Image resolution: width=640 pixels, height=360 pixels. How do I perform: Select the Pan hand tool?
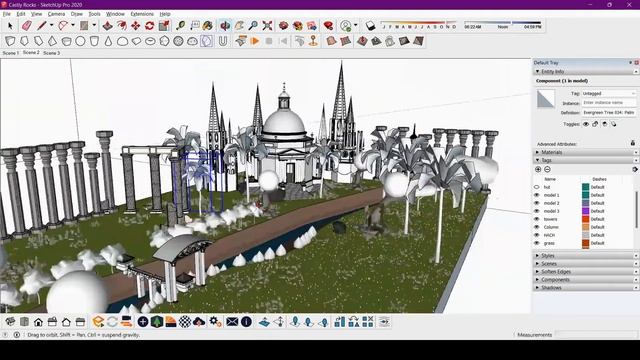pyautogui.click(x=239, y=26)
